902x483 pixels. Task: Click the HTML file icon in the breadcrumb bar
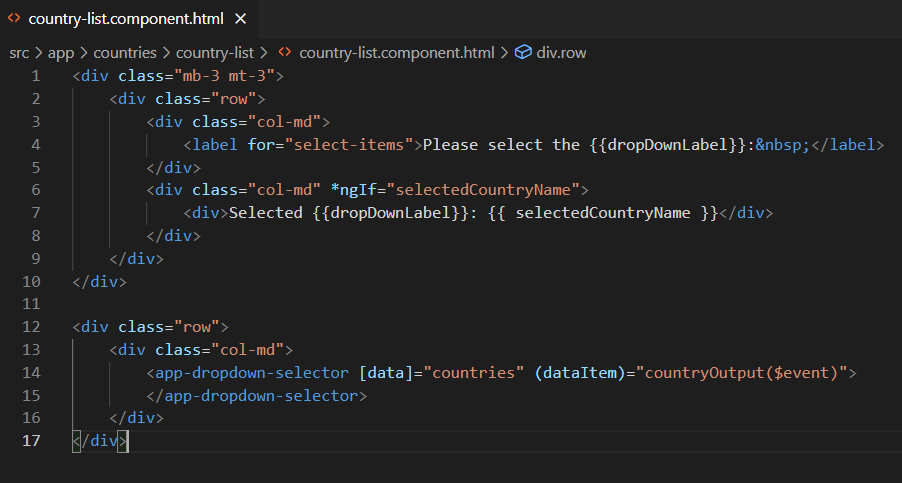click(x=284, y=52)
